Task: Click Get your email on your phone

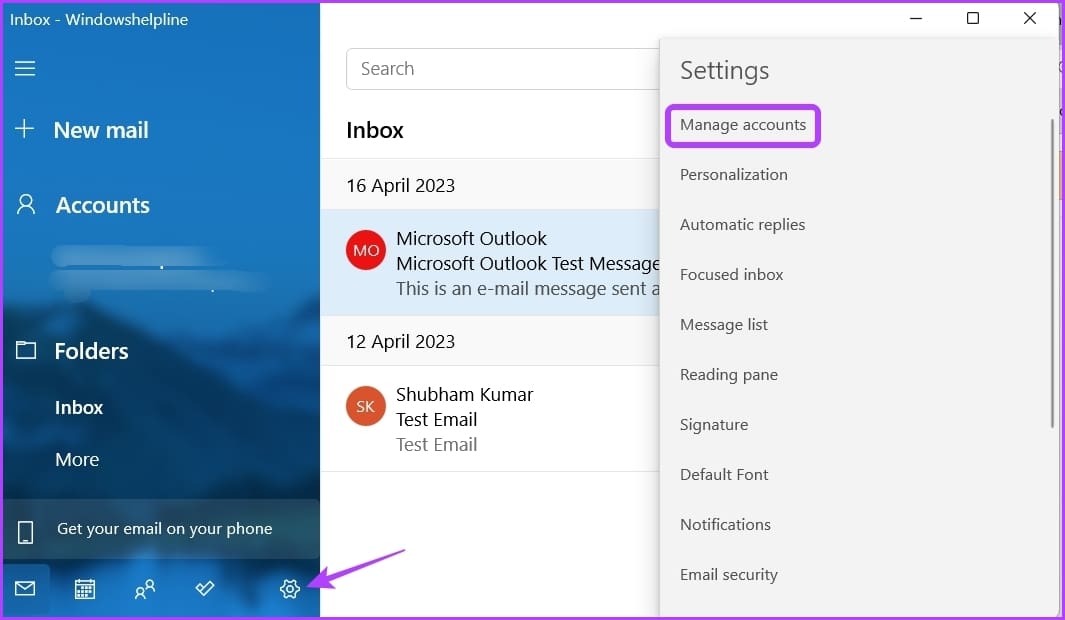Action: click(x=161, y=529)
